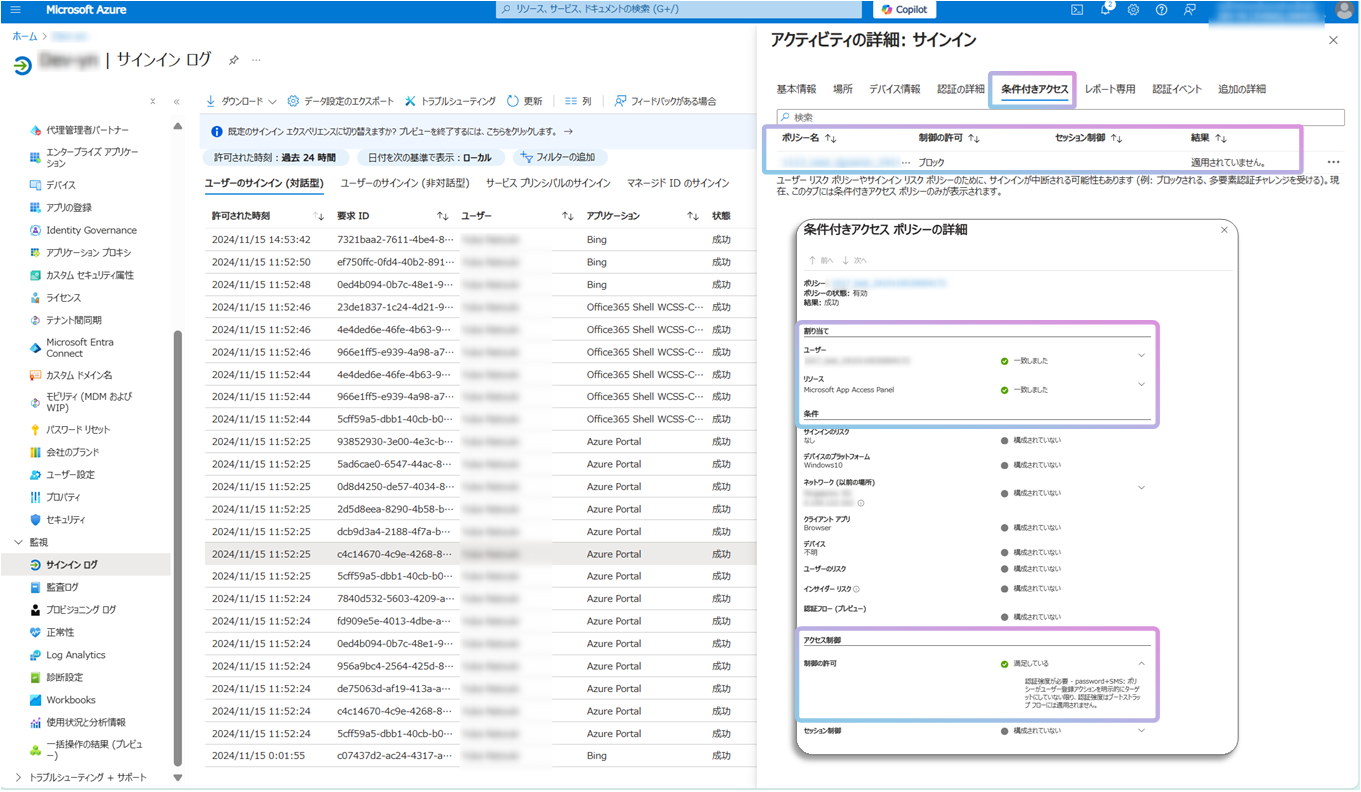This screenshot has height=792, width=1361.
Task: Change 日付を次の基準で表示: ローカル filter
Action: point(430,157)
